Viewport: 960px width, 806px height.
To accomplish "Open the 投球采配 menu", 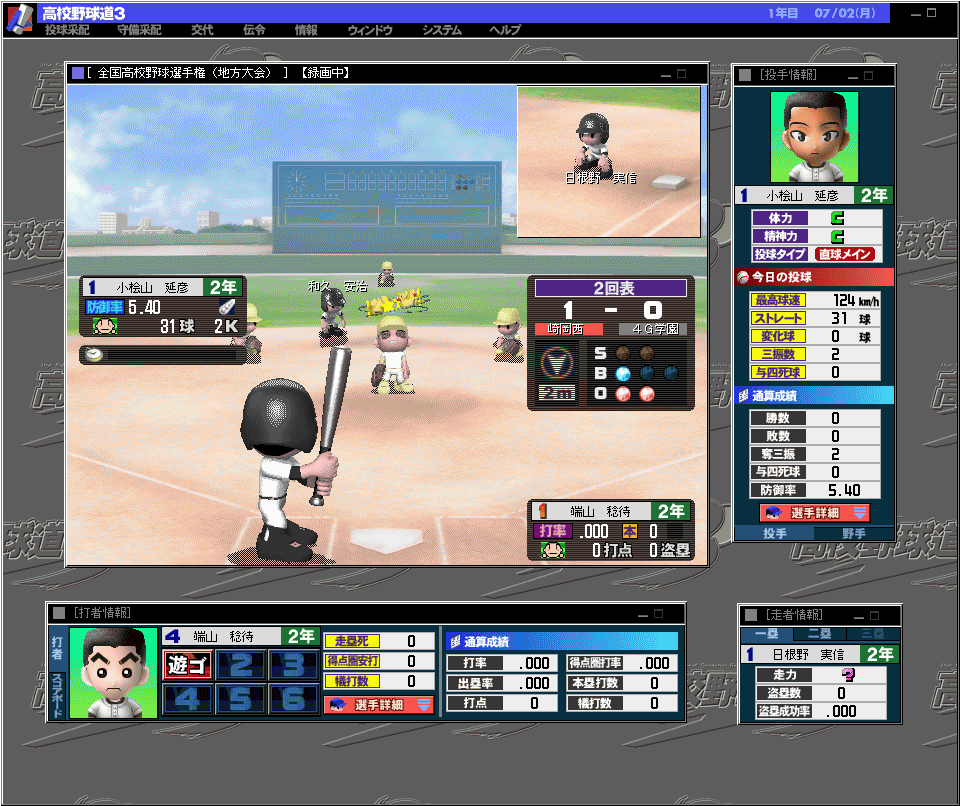I will tap(67, 30).
